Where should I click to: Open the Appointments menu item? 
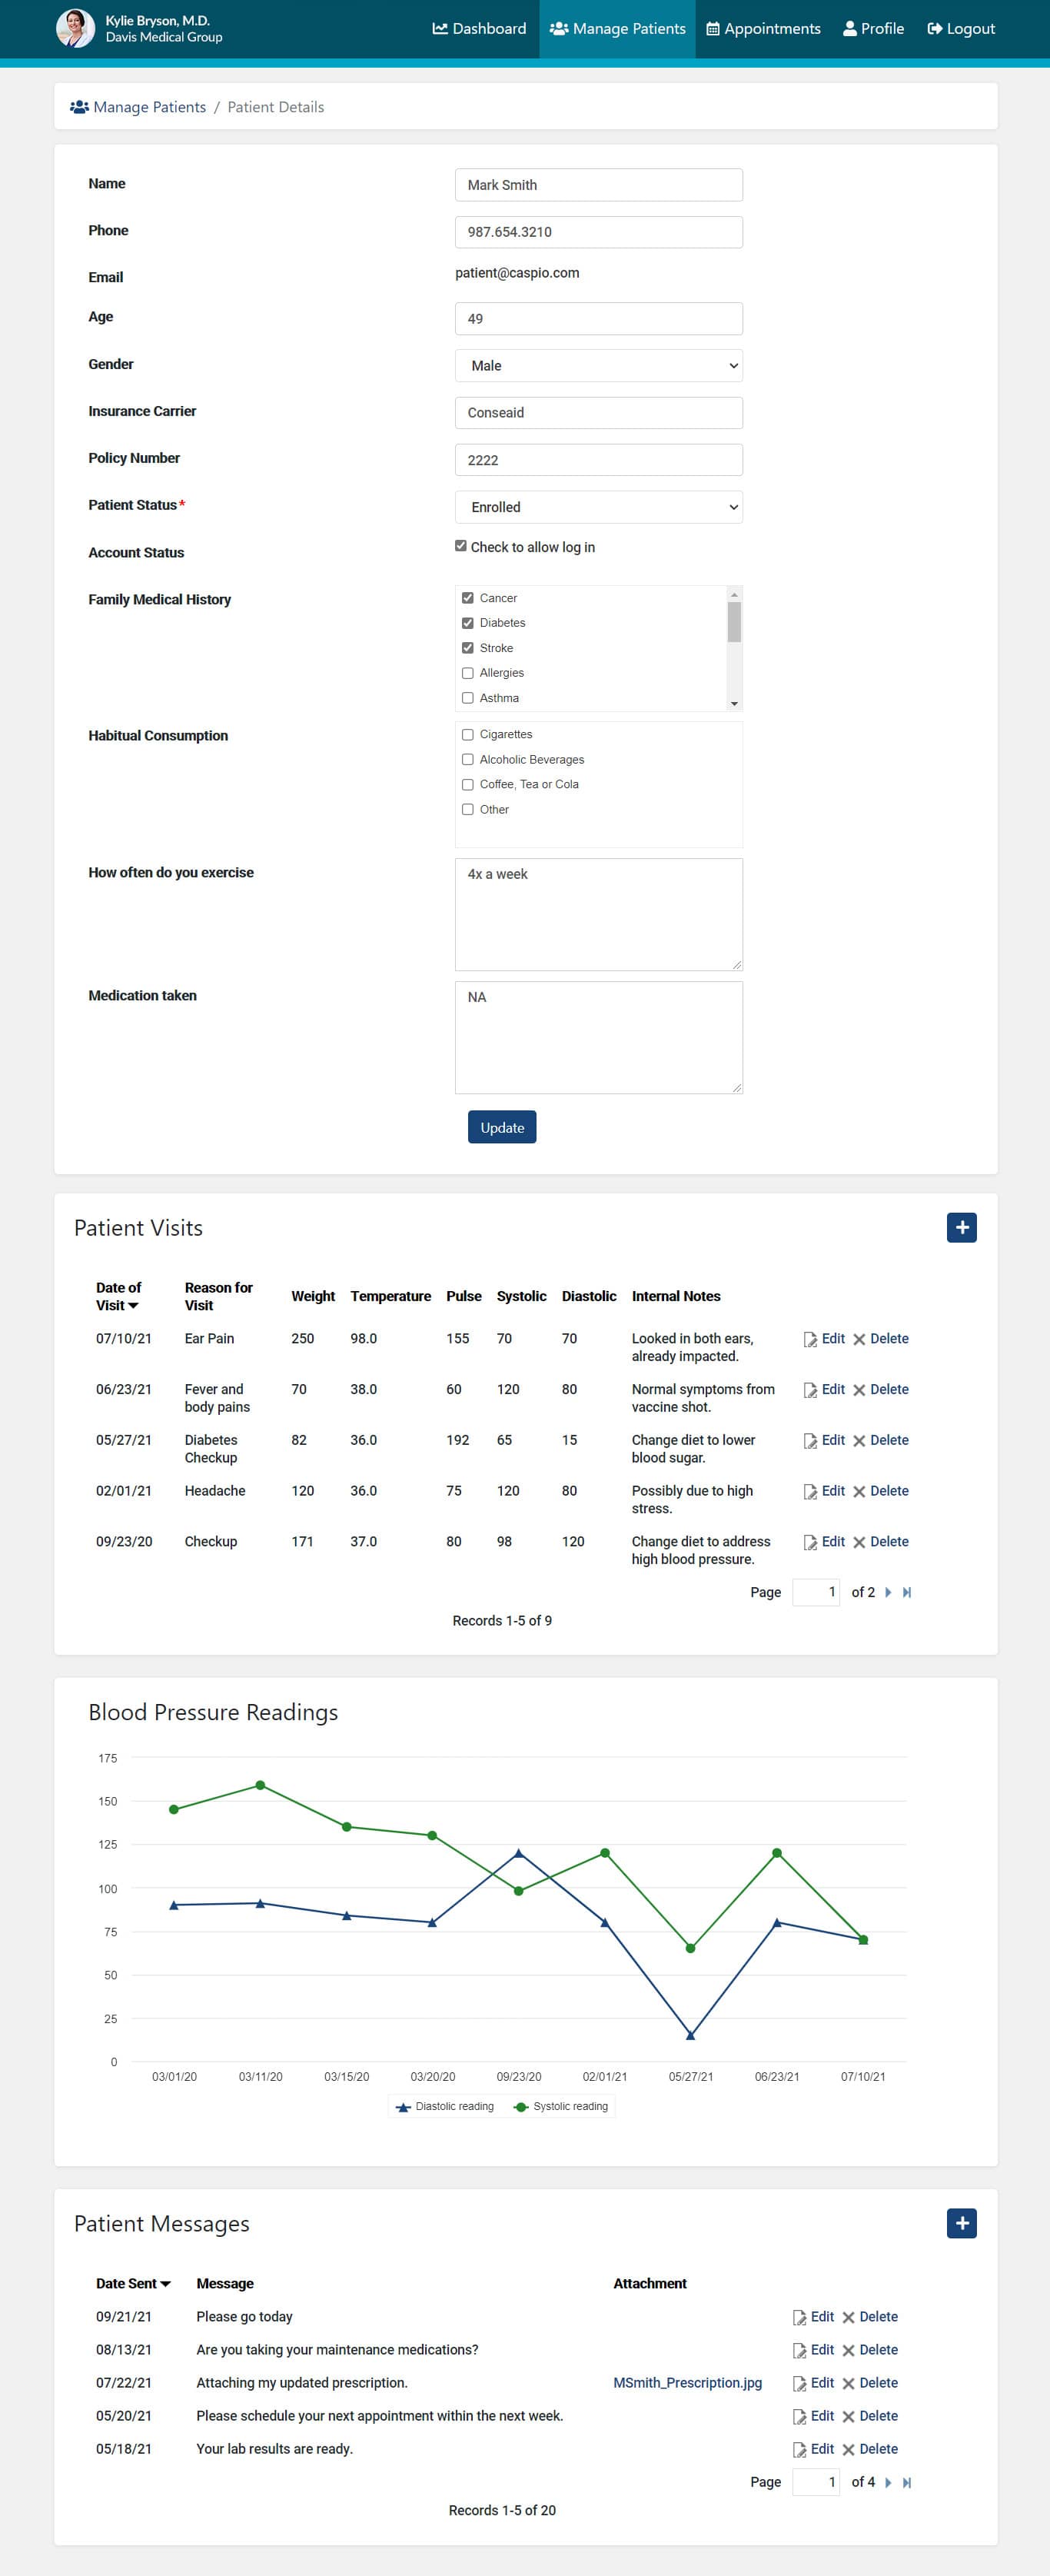point(763,29)
